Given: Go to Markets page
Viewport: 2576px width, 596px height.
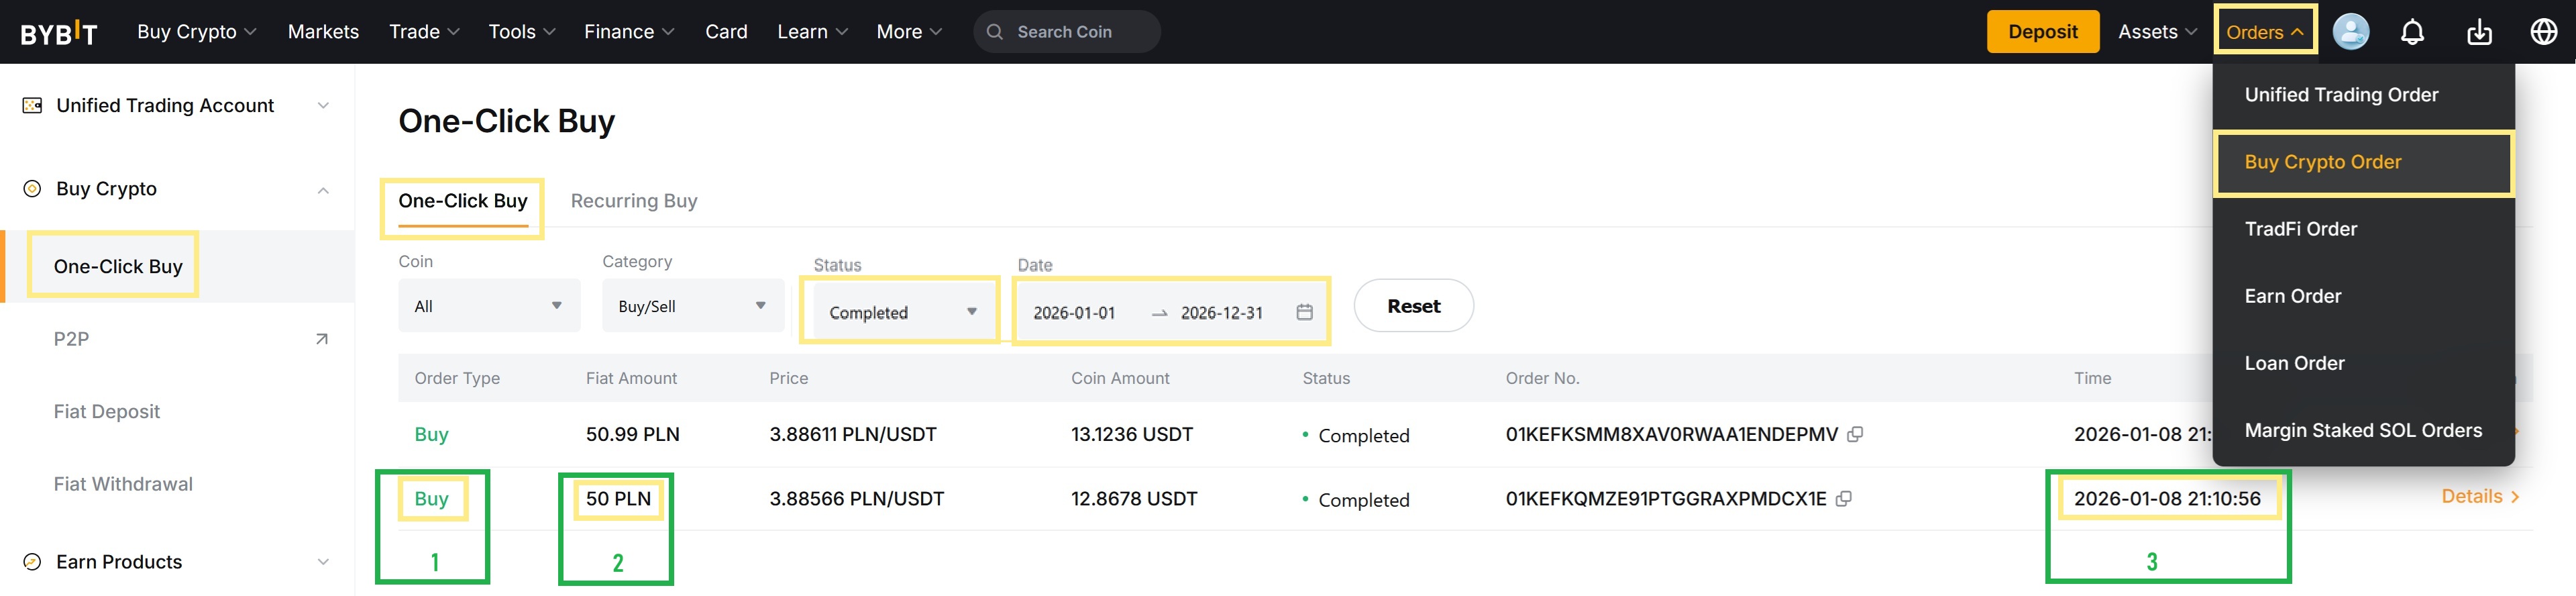Looking at the screenshot, I should pos(323,32).
